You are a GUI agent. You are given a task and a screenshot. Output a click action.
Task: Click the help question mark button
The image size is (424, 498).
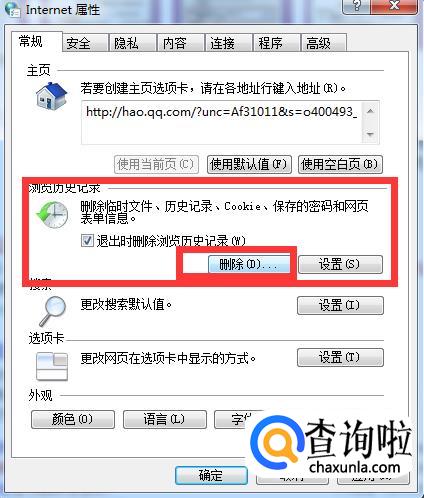(356, 6)
